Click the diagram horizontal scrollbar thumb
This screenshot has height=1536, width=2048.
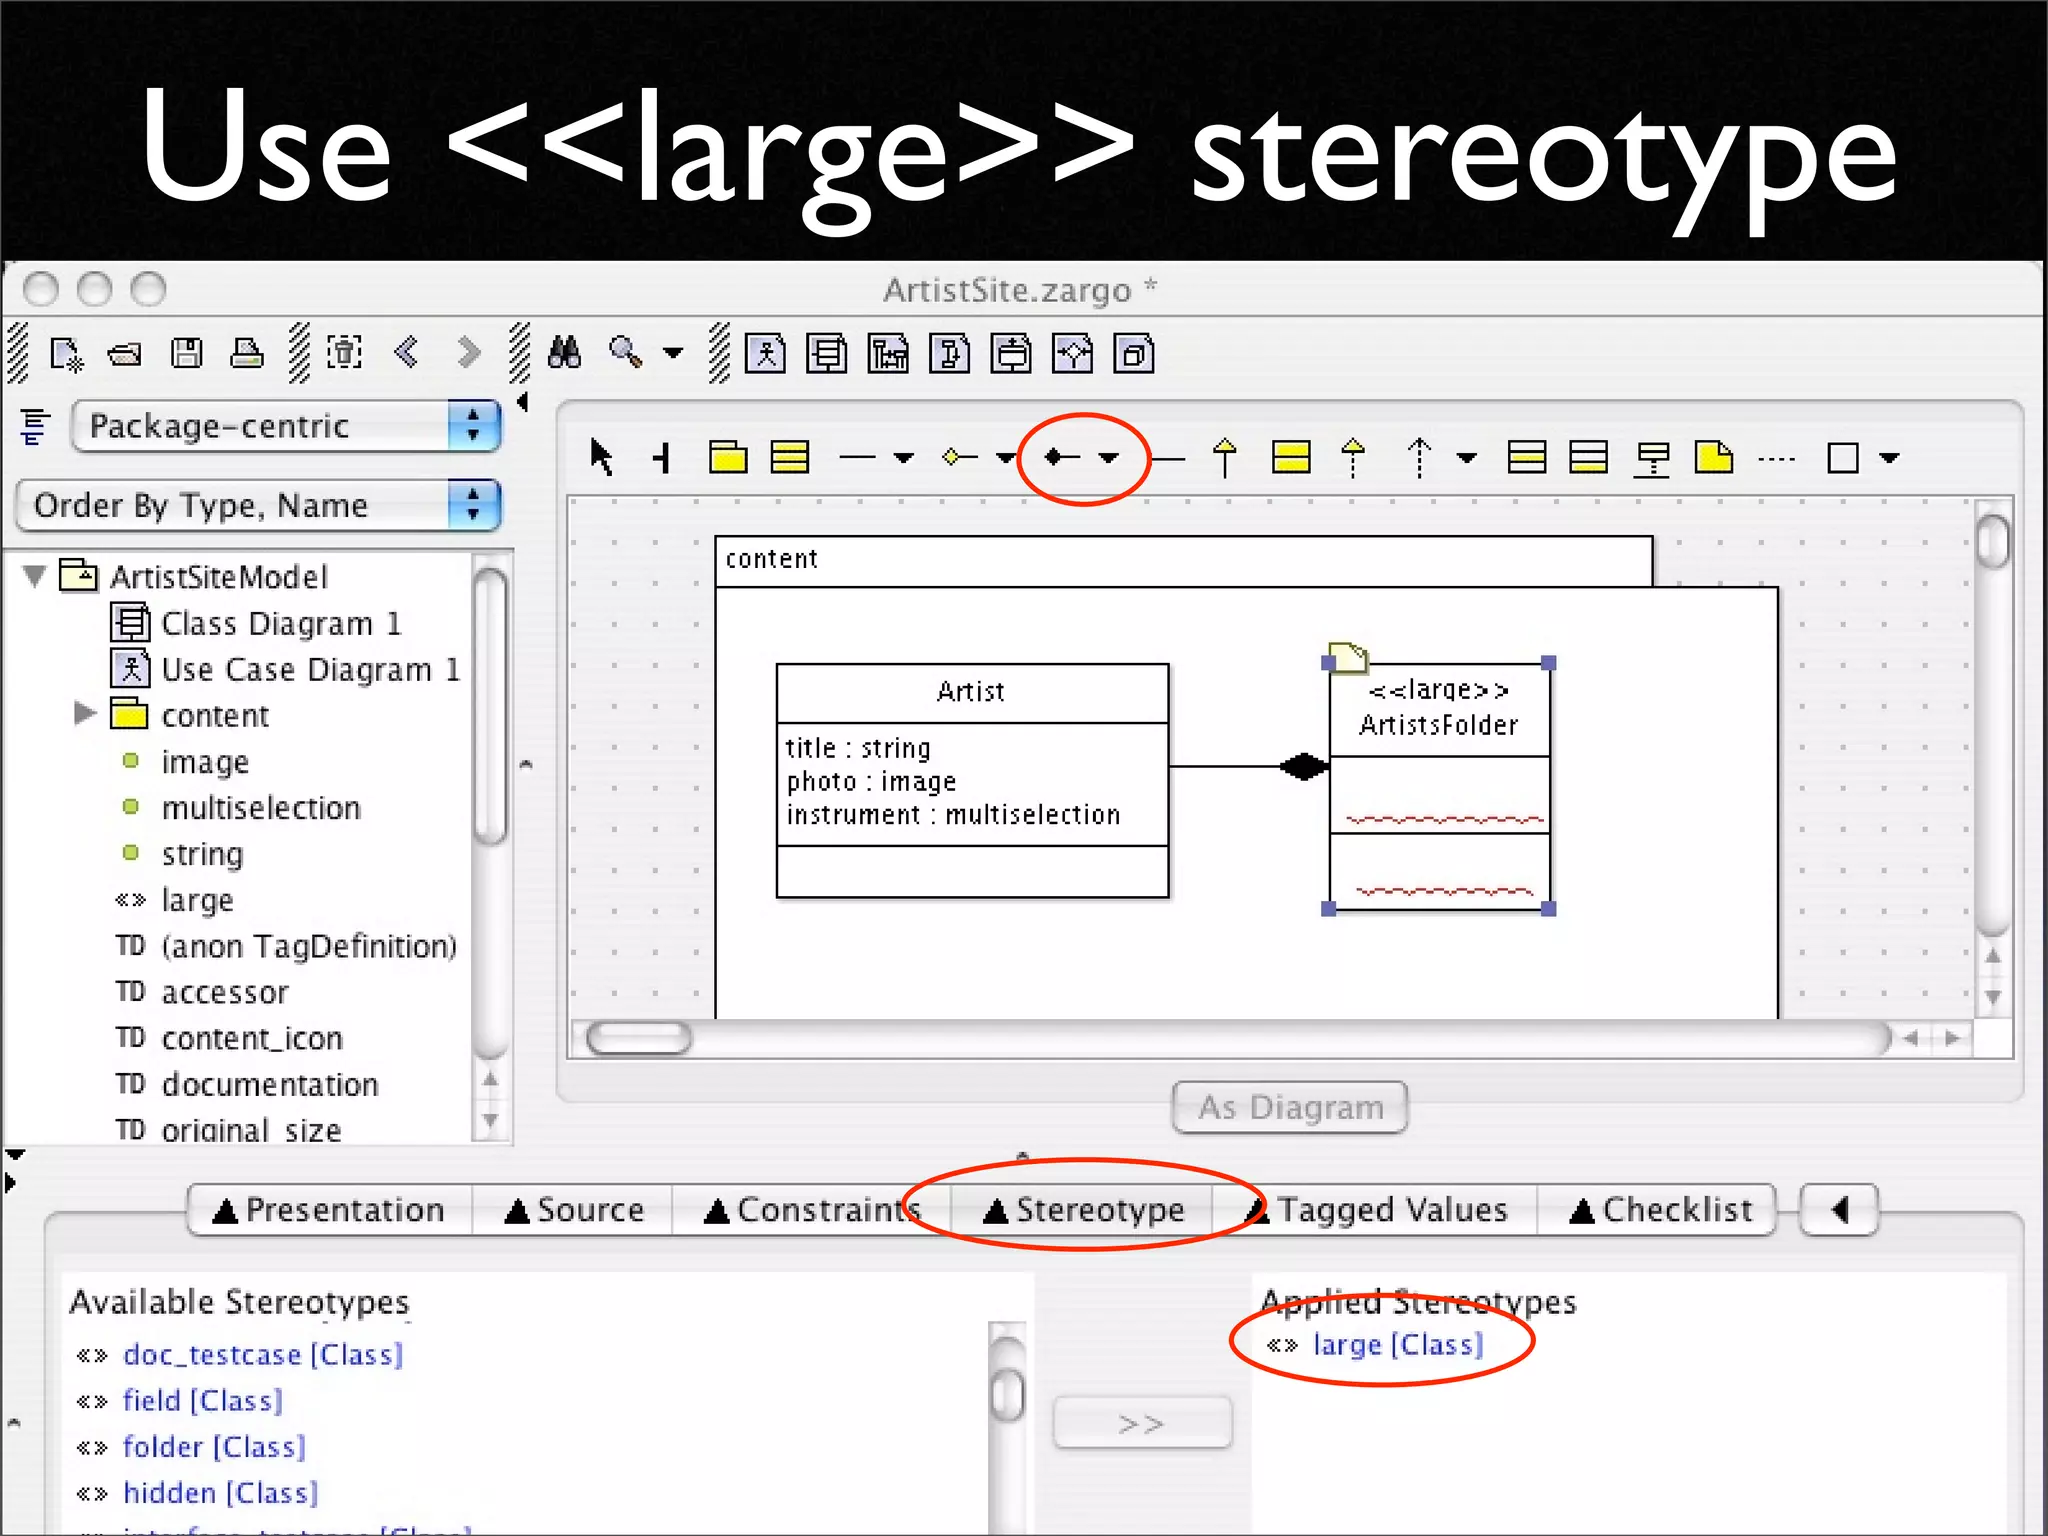(x=639, y=1038)
